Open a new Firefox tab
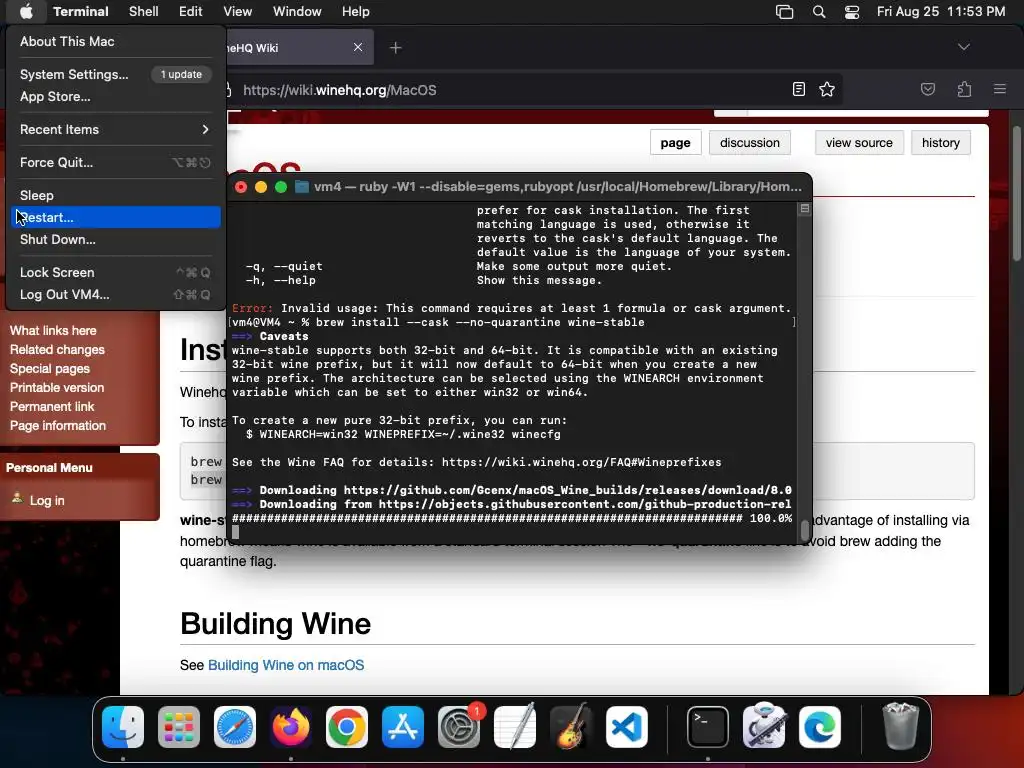This screenshot has height=768, width=1024. (396, 48)
